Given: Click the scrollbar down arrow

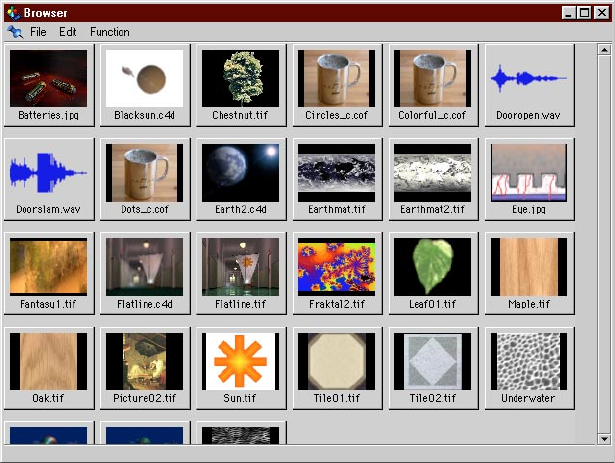Looking at the screenshot, I should tap(604, 439).
